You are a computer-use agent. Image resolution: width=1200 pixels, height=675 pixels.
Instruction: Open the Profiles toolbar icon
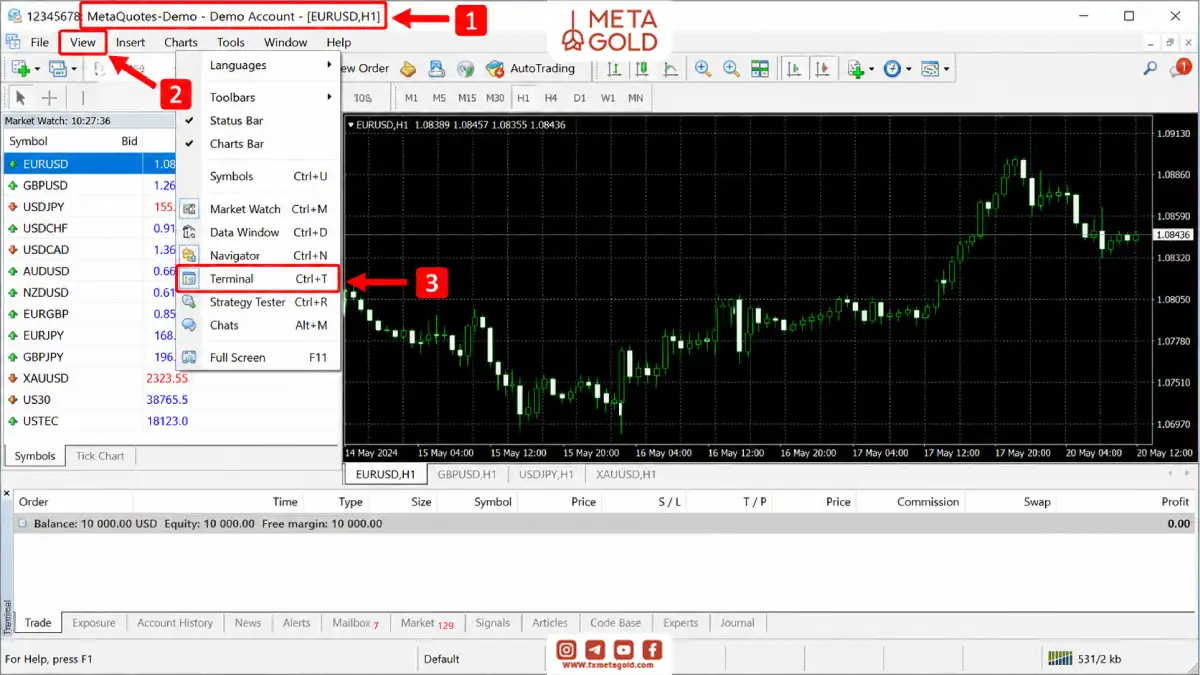tap(57, 69)
